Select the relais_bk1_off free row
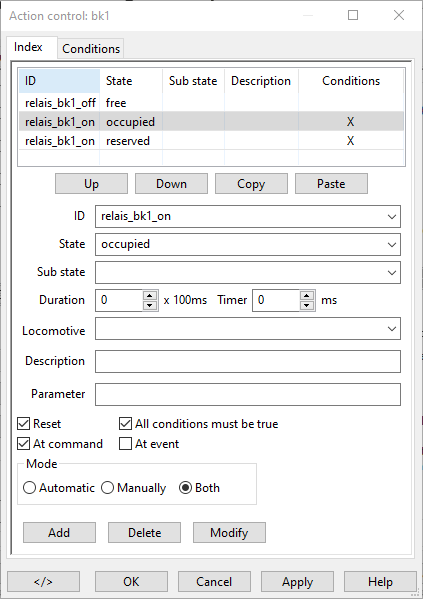This screenshot has height=599, width=423. click(x=211, y=103)
